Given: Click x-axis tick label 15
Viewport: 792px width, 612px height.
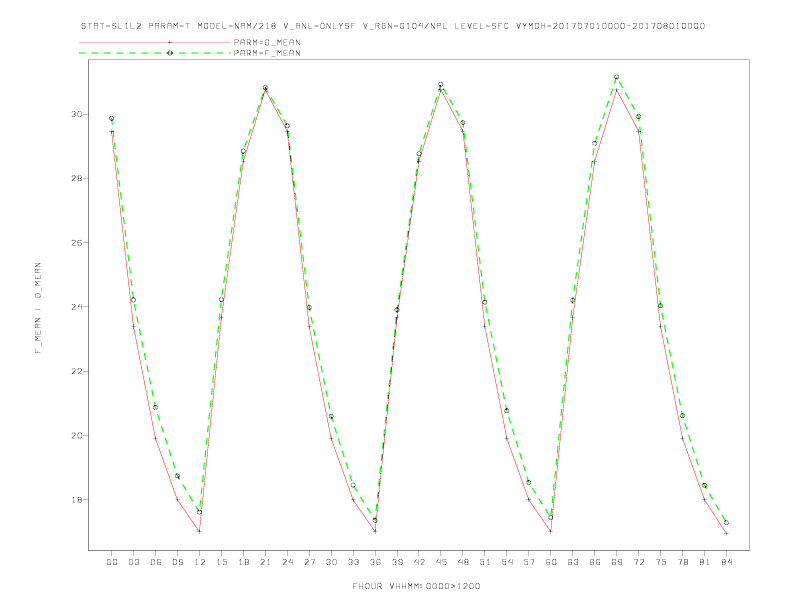Looking at the screenshot, I should click(221, 562).
